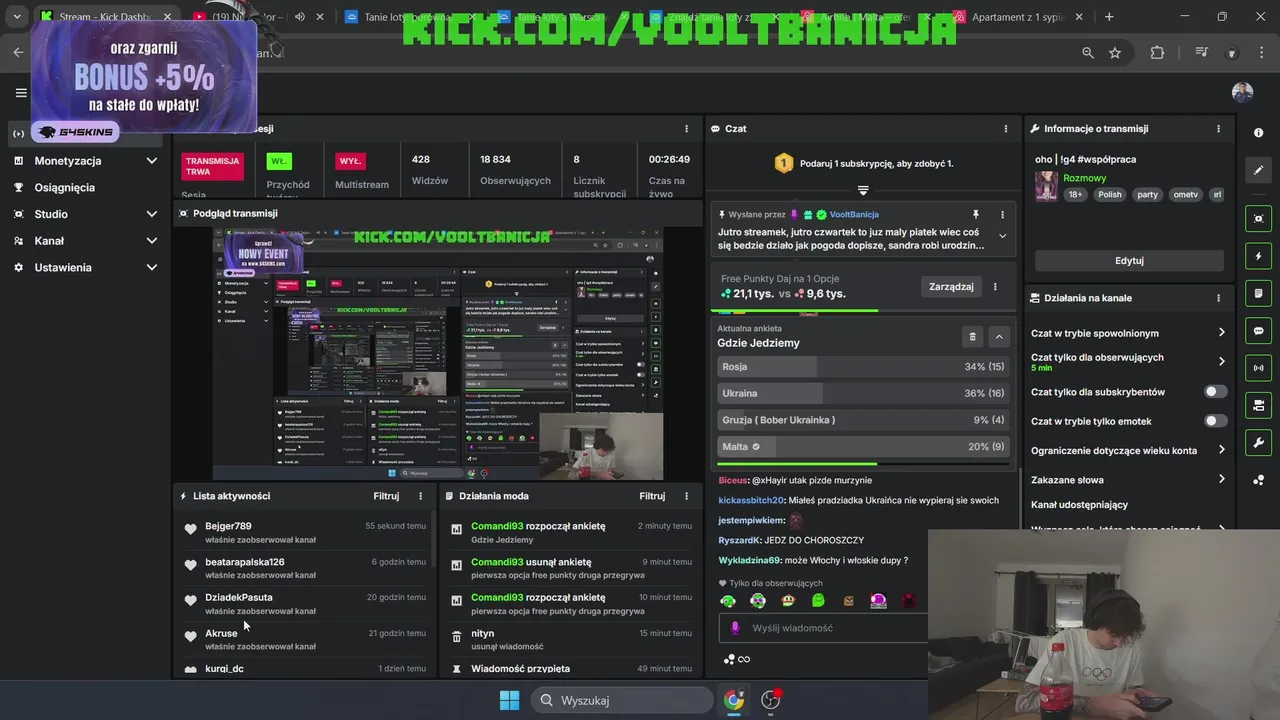Click the Windows Start button
Viewport: 1280px width, 720px height.
point(509,700)
